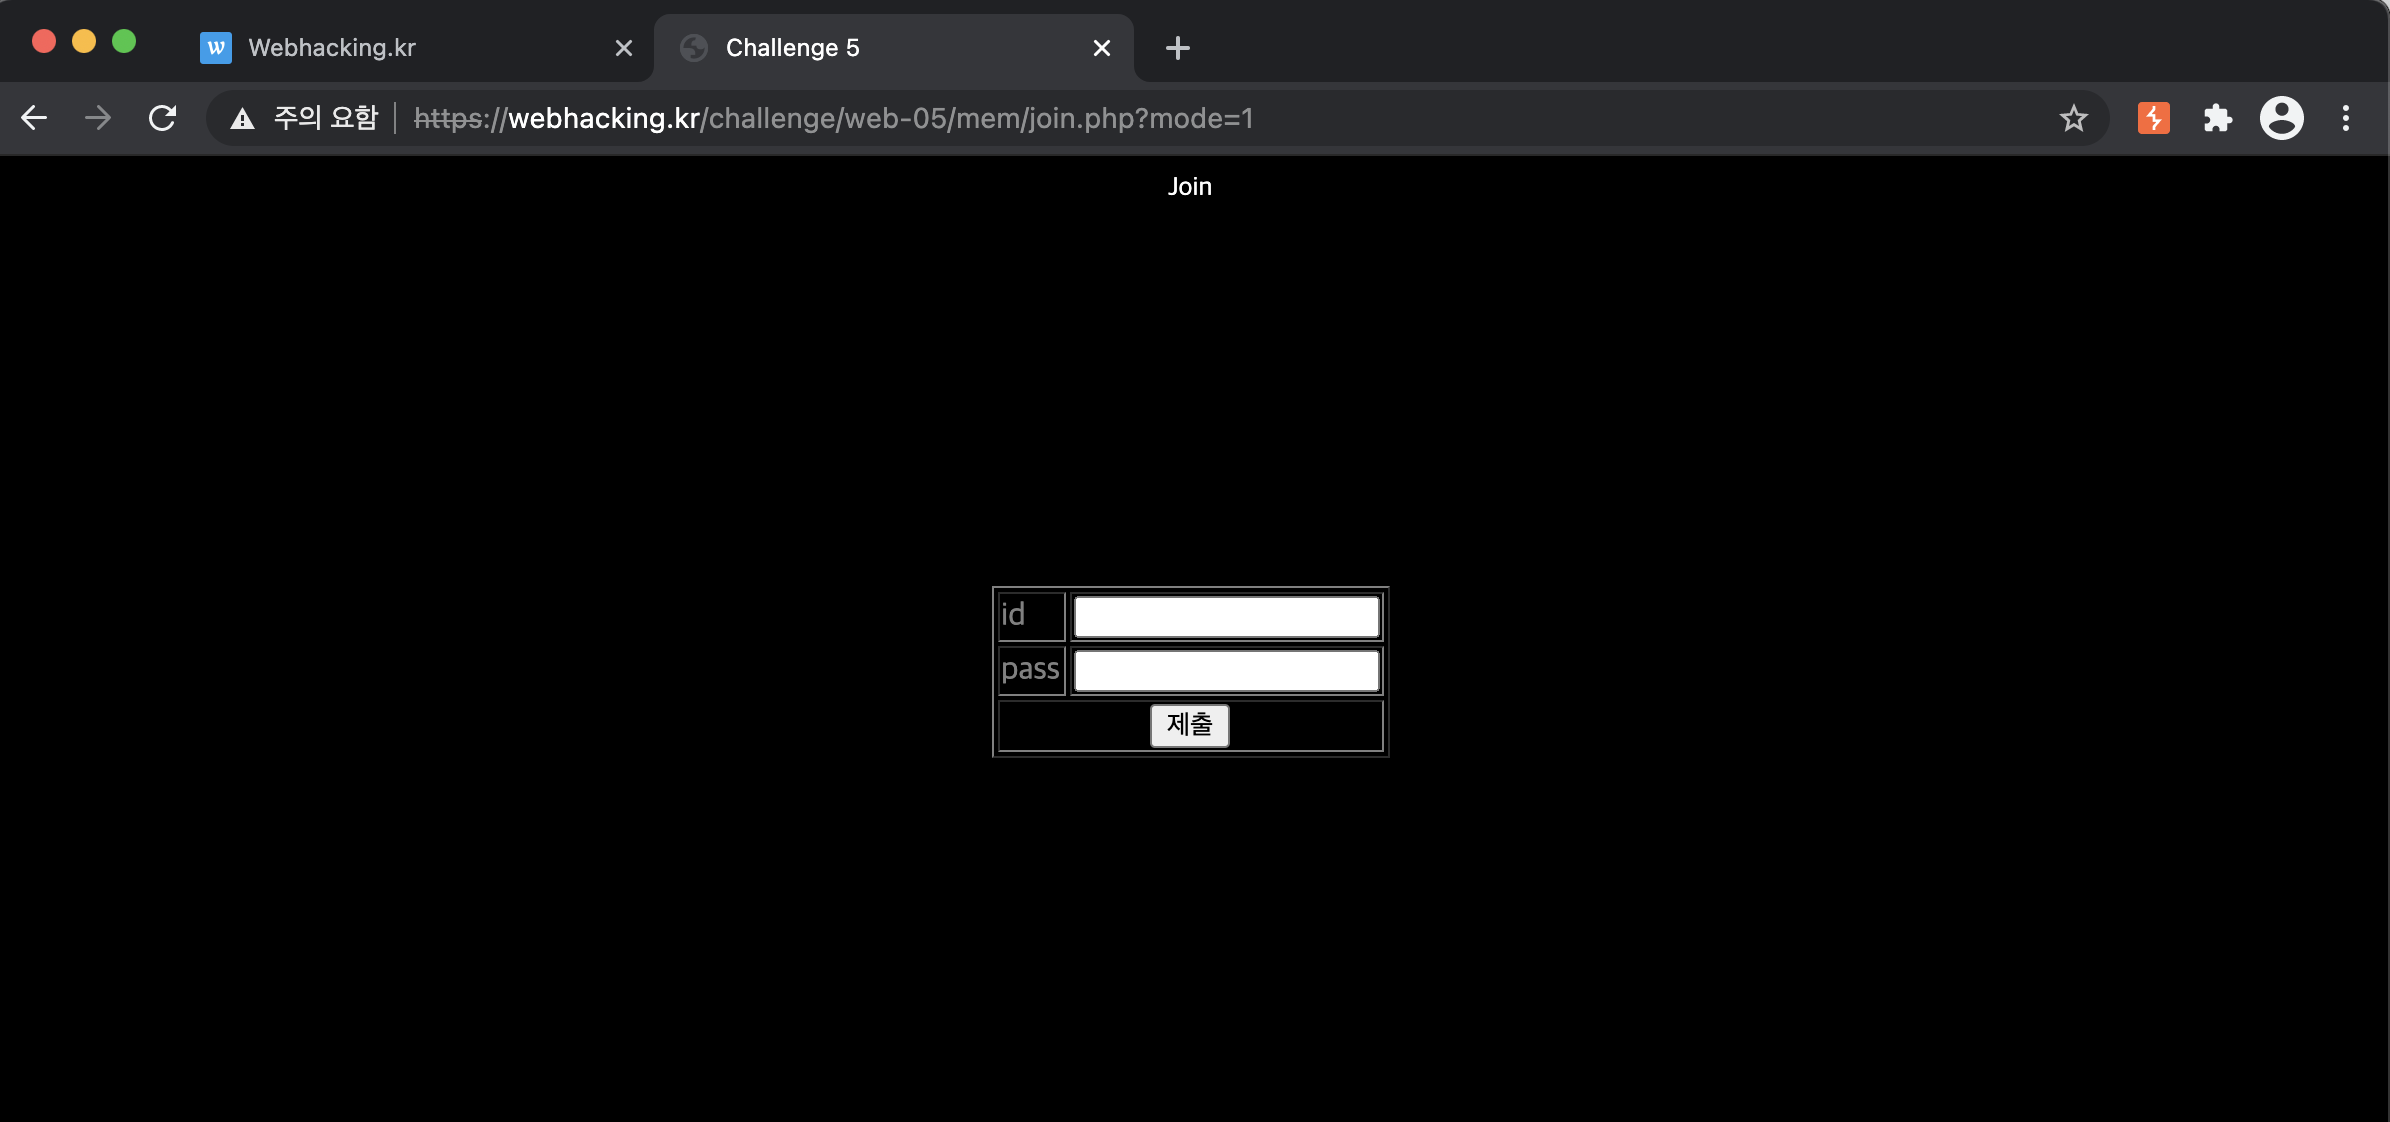Open the Extensions puzzle piece menu
The width and height of the screenshot is (2390, 1122).
coord(2217,118)
